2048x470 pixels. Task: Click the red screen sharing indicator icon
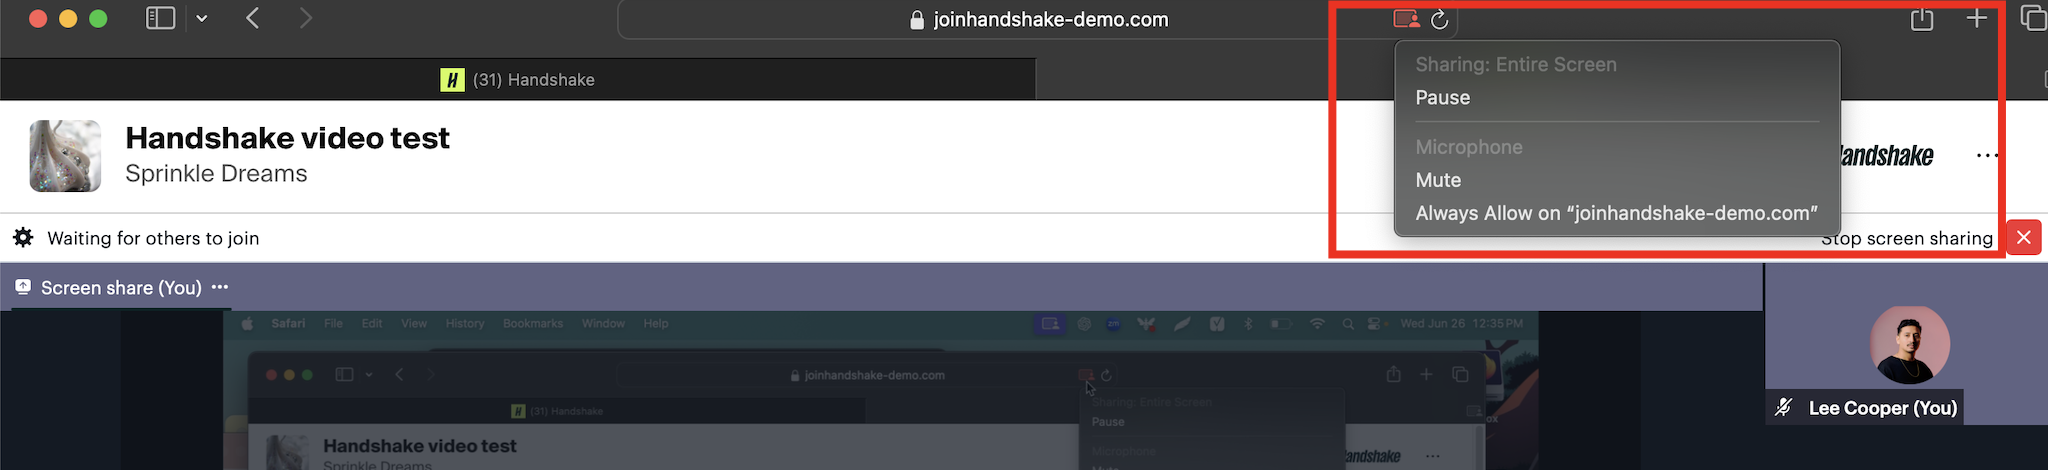tap(1406, 19)
